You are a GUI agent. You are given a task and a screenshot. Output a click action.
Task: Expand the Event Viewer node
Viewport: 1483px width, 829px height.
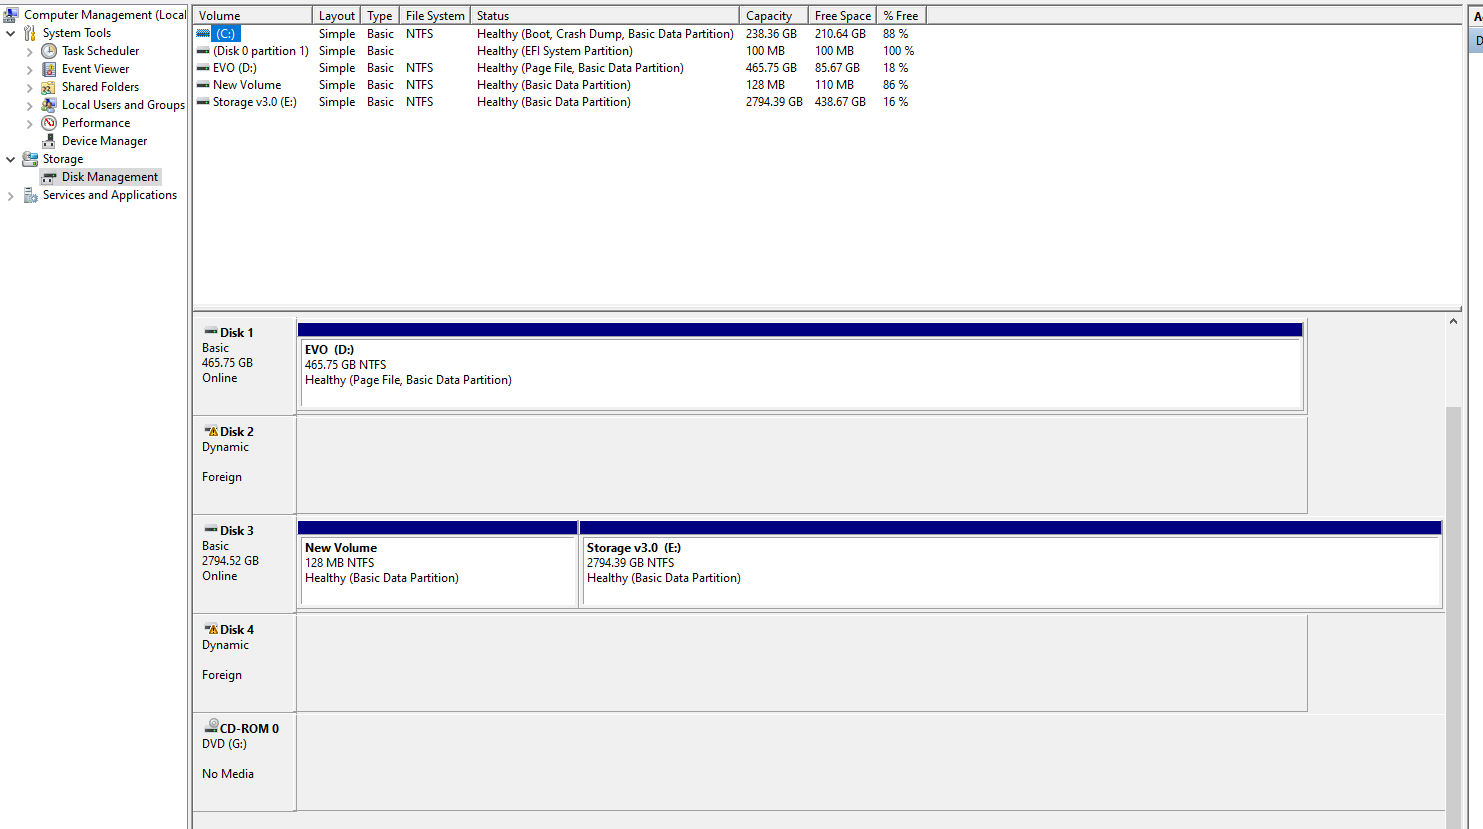29,69
